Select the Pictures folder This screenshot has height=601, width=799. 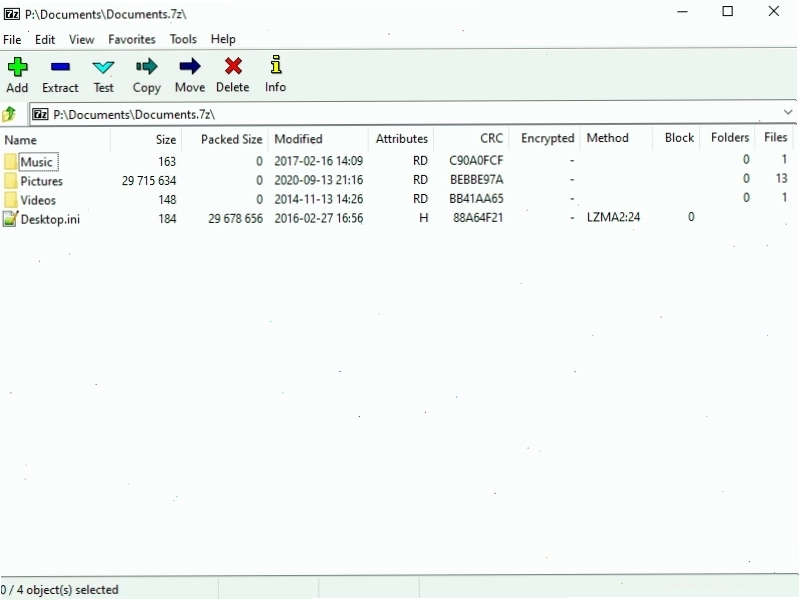click(41, 181)
